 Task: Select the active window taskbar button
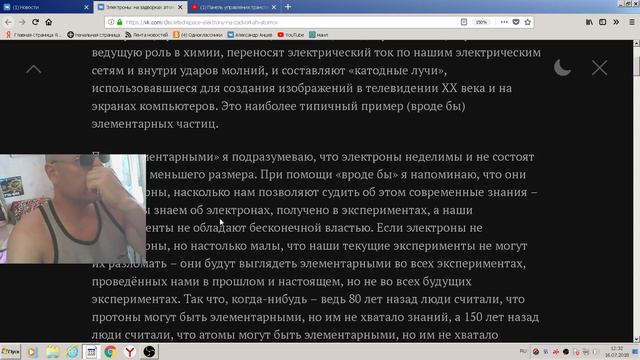tap(91, 351)
